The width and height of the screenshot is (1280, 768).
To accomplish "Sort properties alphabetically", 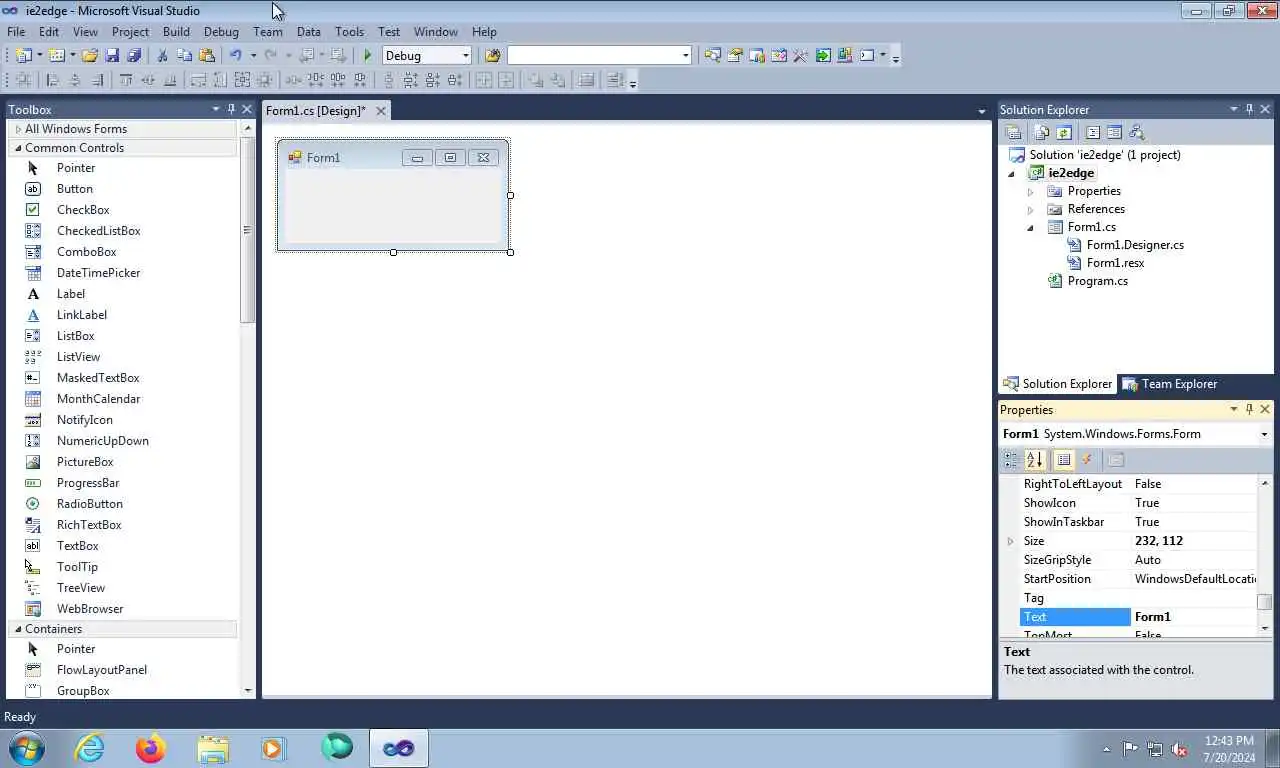I will click(1034, 459).
